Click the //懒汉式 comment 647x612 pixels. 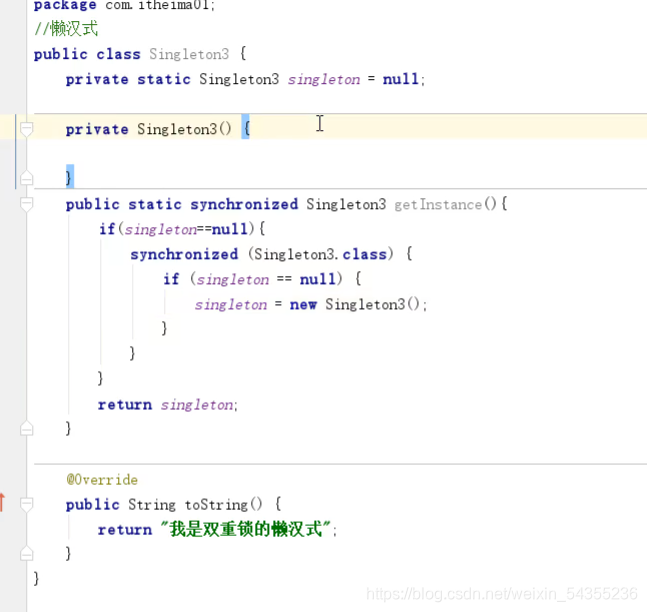pyautogui.click(x=66, y=29)
